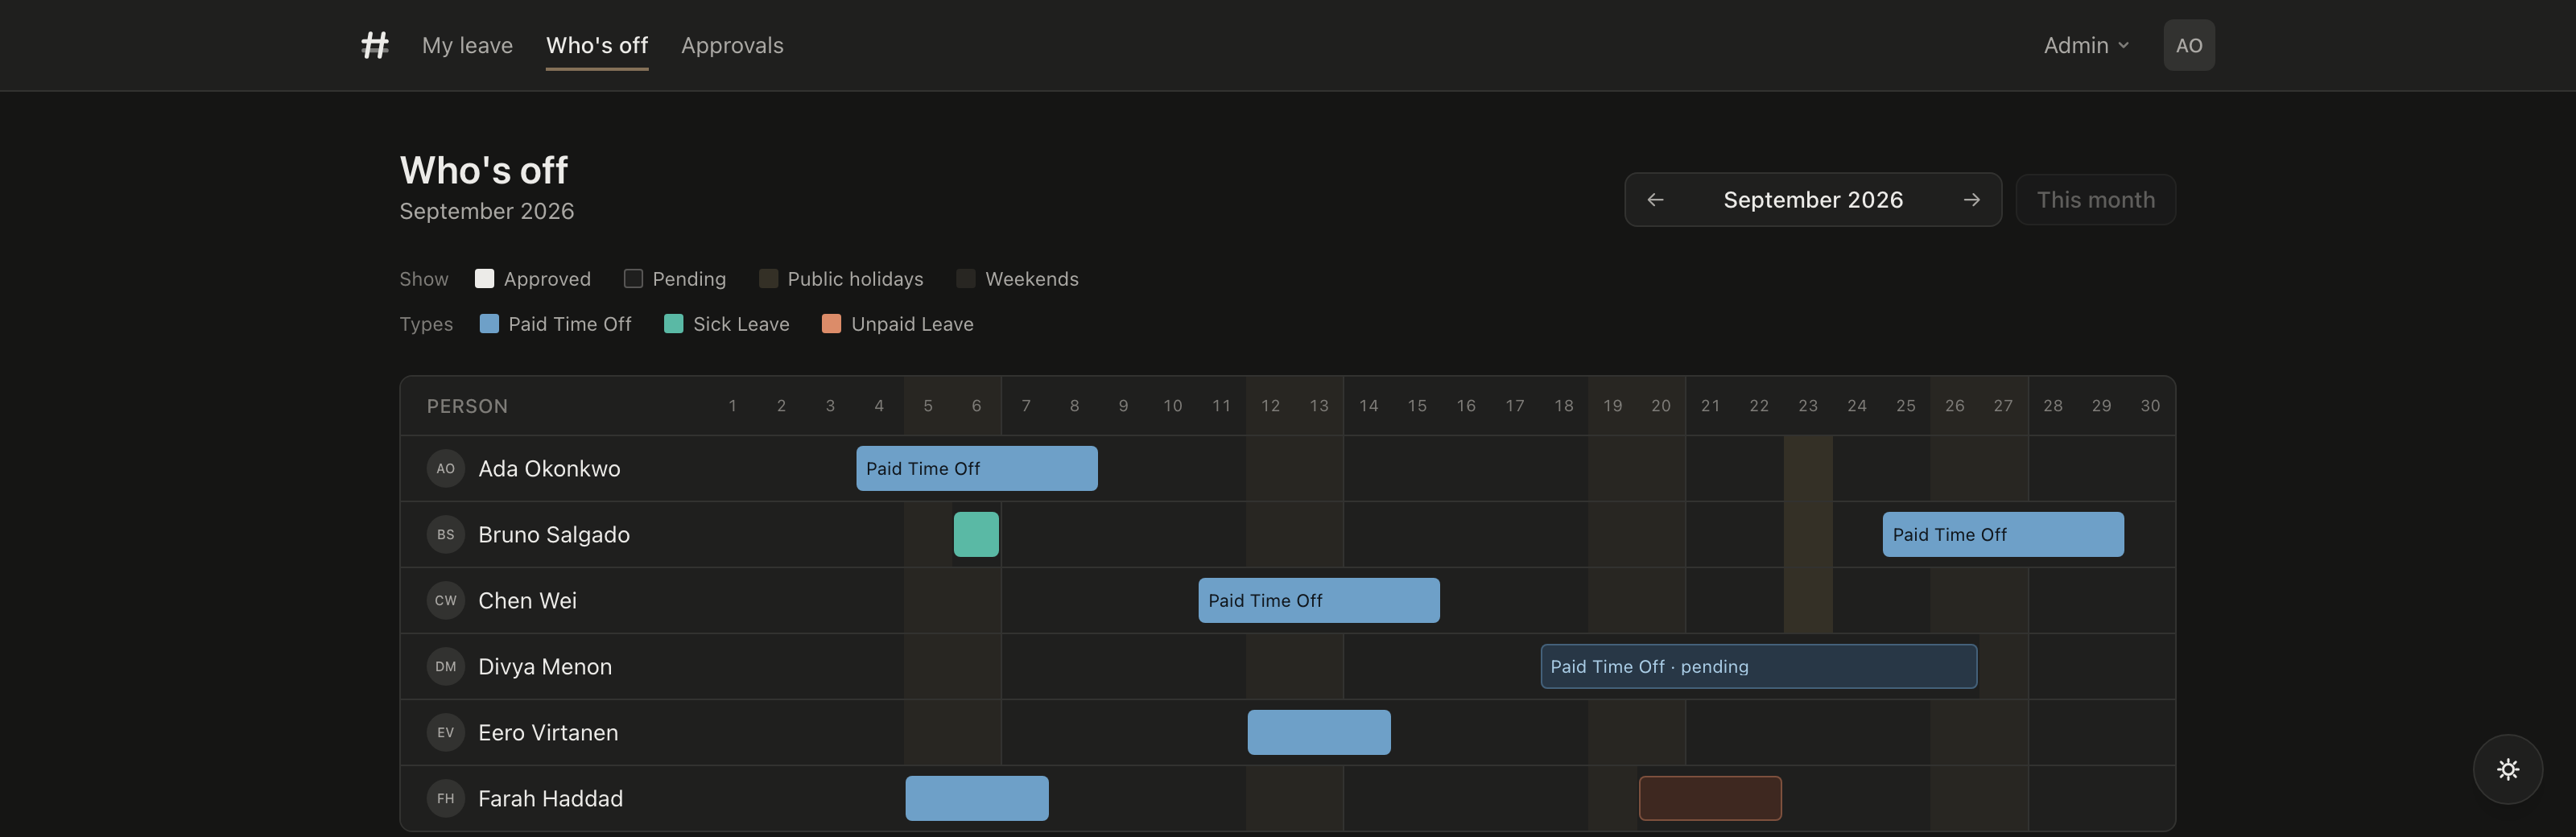Toggle the Approved checkbox
The image size is (2576, 837).
point(484,279)
